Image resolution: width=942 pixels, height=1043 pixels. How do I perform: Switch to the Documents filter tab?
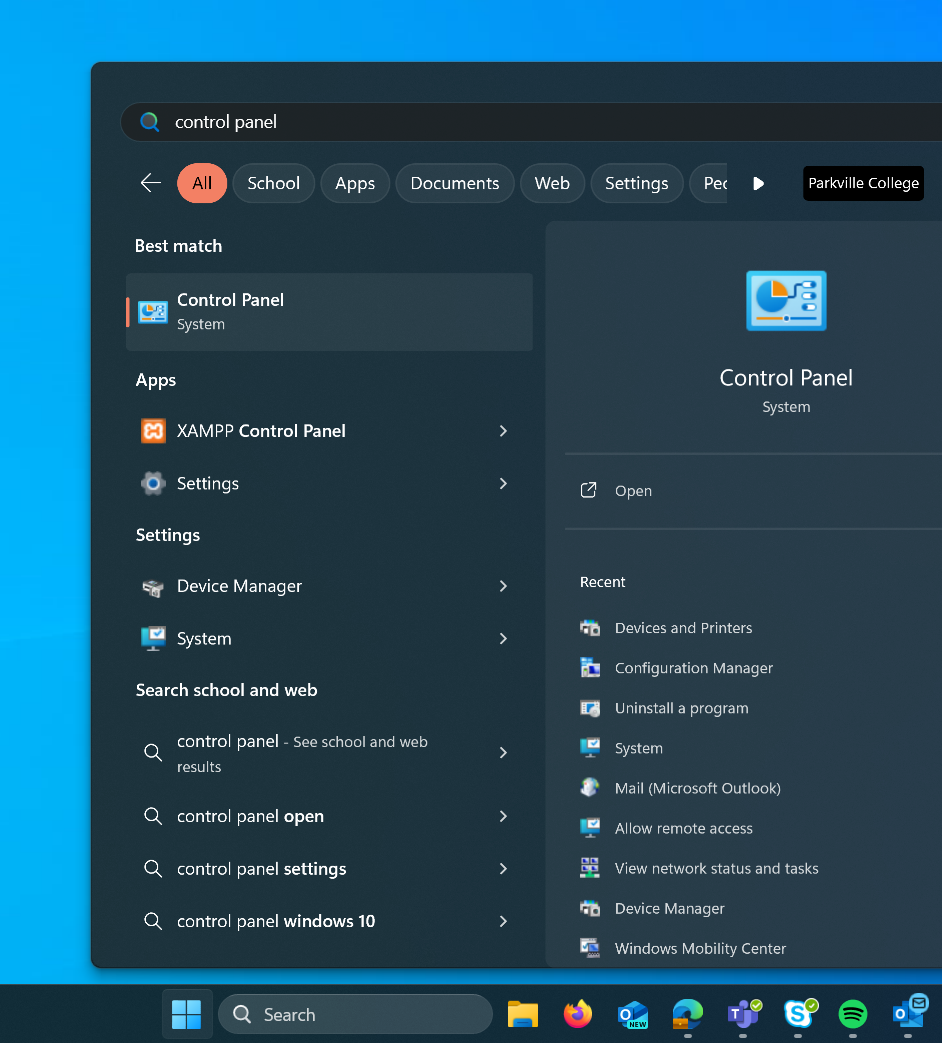(x=455, y=183)
